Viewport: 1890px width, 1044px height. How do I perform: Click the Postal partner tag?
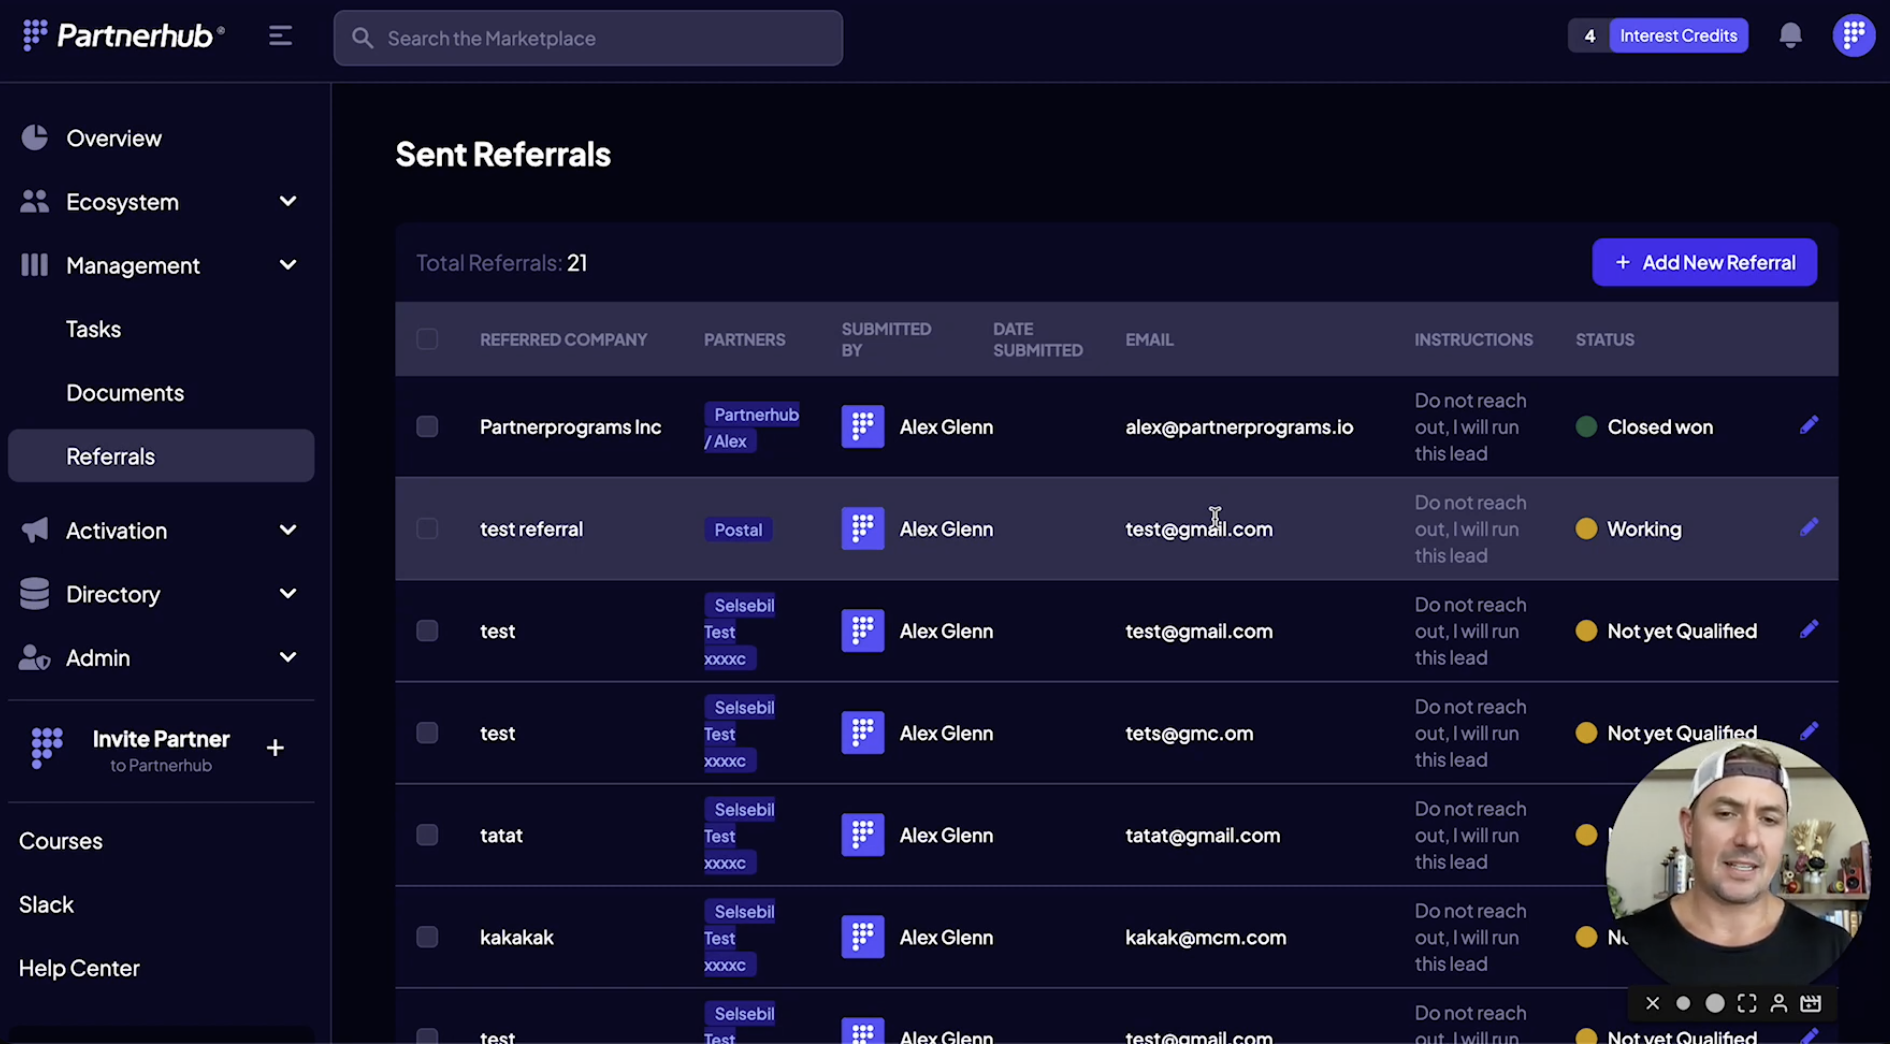pyautogui.click(x=738, y=529)
